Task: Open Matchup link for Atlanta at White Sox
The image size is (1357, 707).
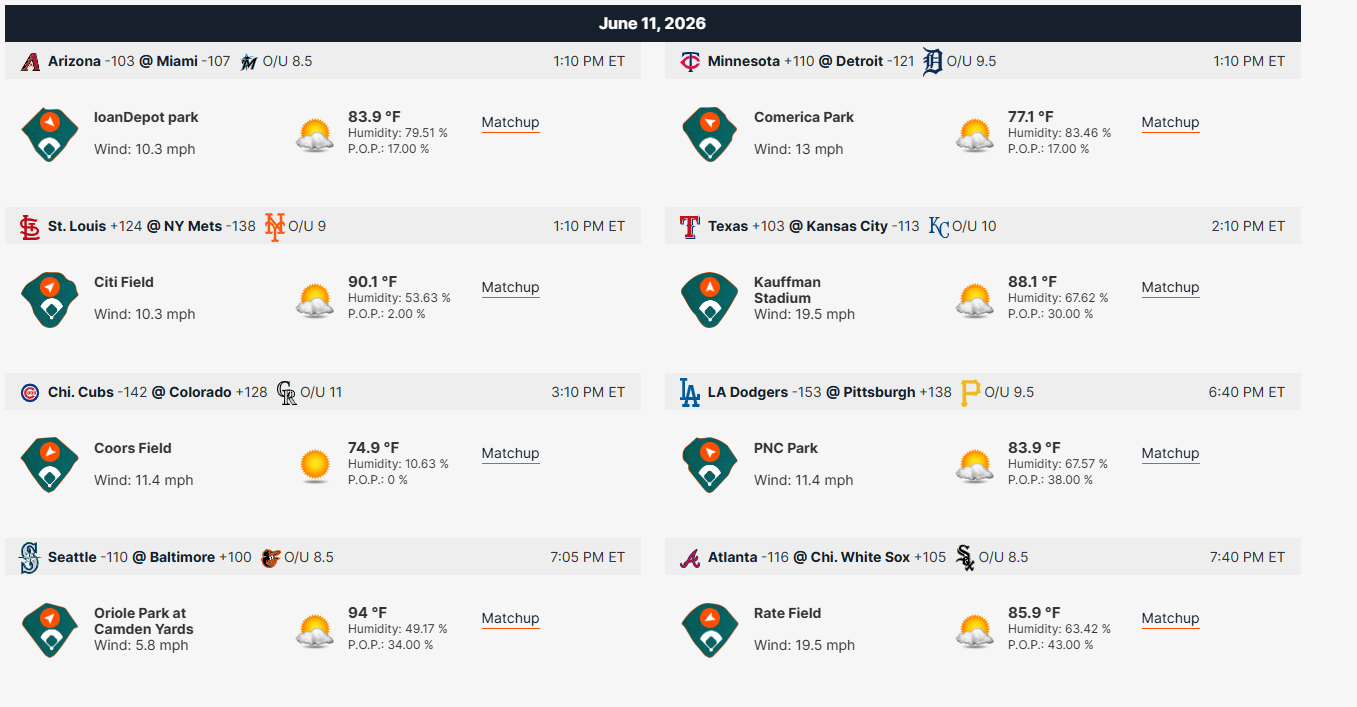Action: point(1170,619)
